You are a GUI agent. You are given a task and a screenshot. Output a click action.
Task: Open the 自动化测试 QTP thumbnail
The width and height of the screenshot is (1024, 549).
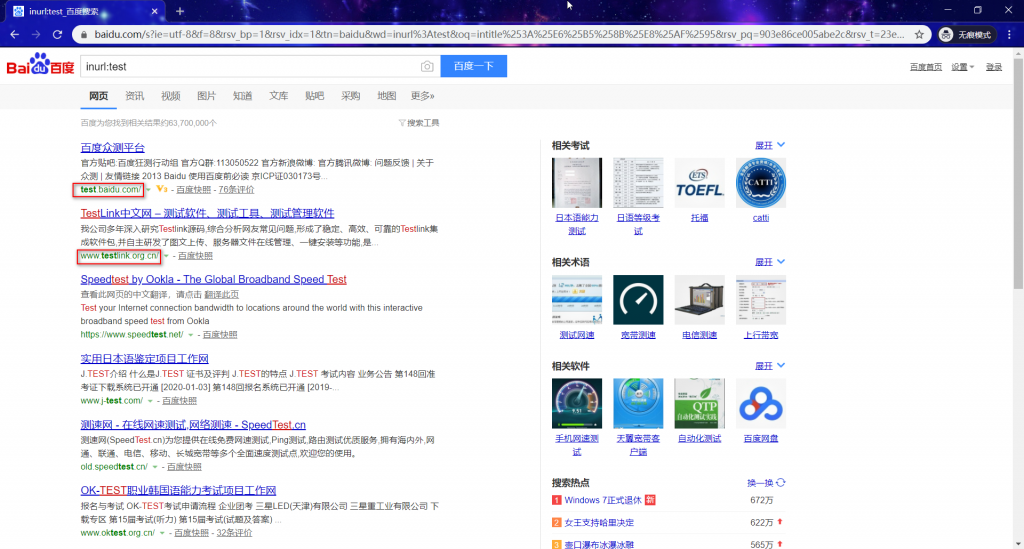(x=699, y=403)
